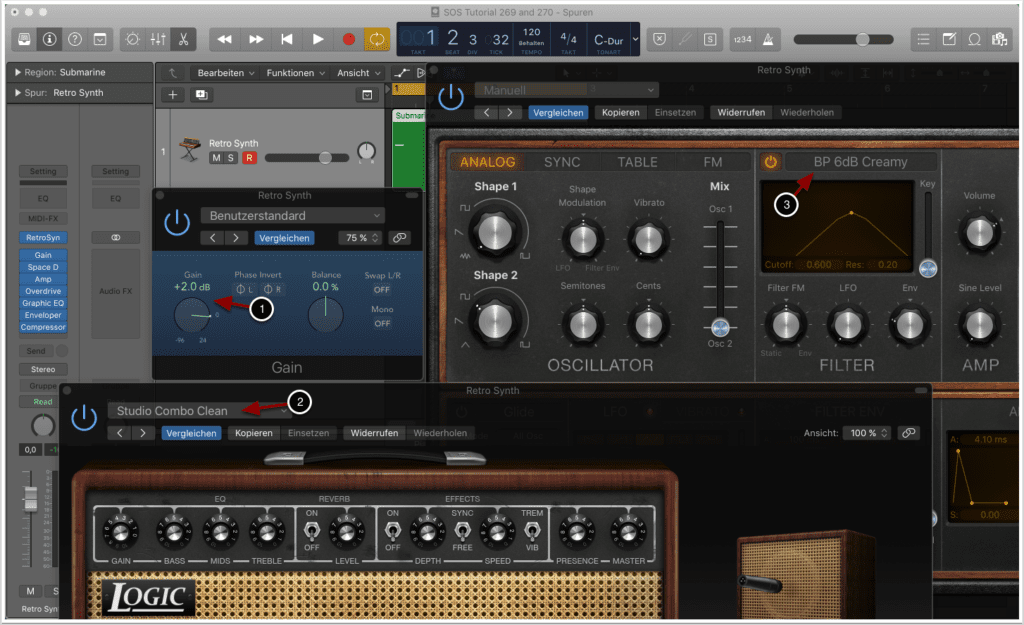Click the Metronome icon
Screen dimensions: 1024x625
point(770,39)
